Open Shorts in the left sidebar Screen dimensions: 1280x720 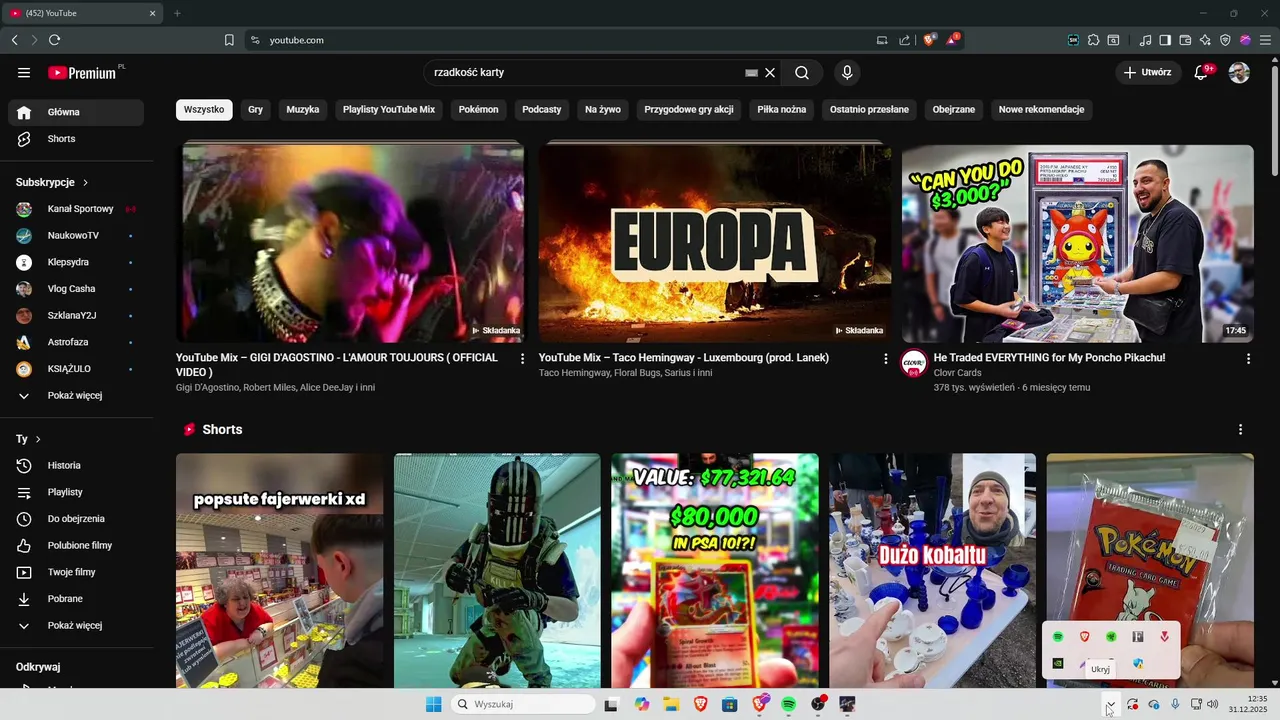(75, 139)
